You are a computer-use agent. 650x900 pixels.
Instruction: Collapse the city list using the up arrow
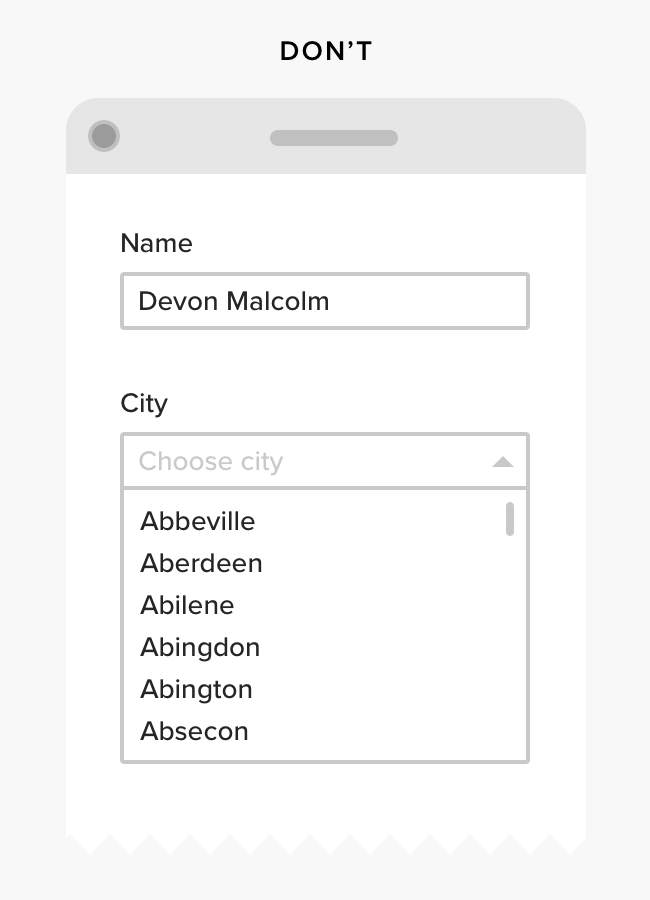point(503,462)
